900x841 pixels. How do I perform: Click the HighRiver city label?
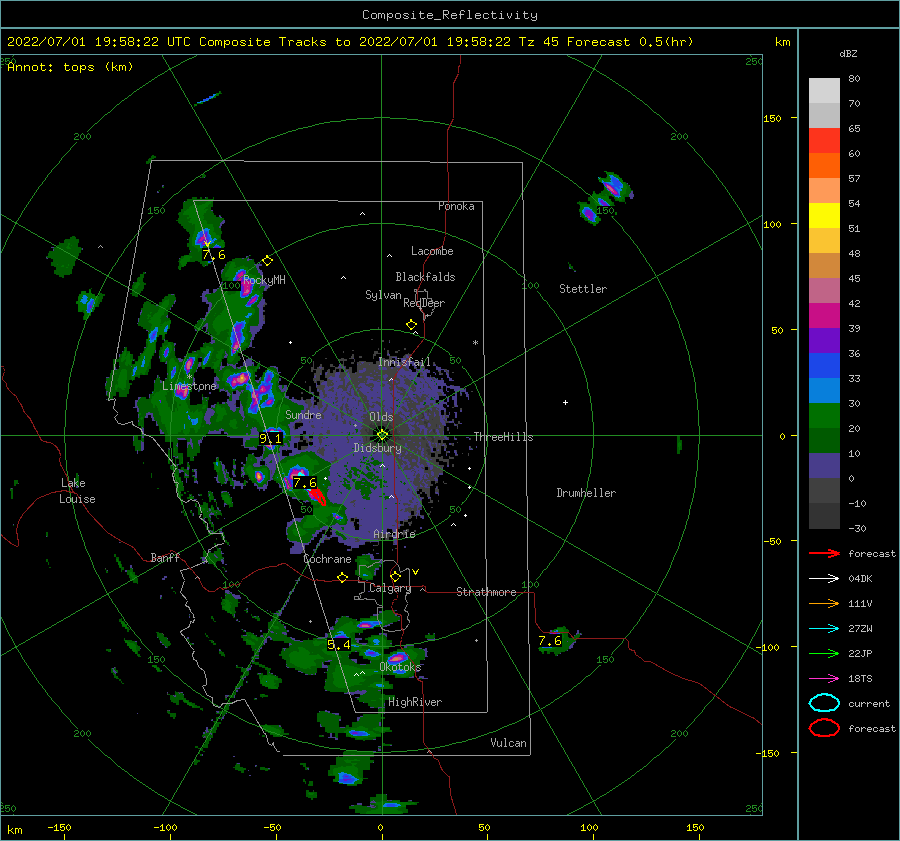tap(415, 702)
